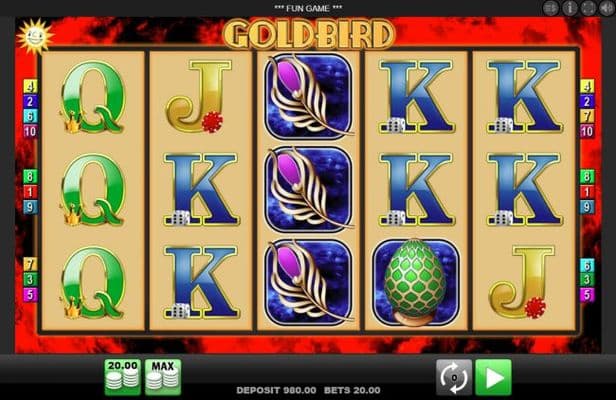616x400 pixels.
Task: Select payline 7 on right side
Action: [587, 116]
